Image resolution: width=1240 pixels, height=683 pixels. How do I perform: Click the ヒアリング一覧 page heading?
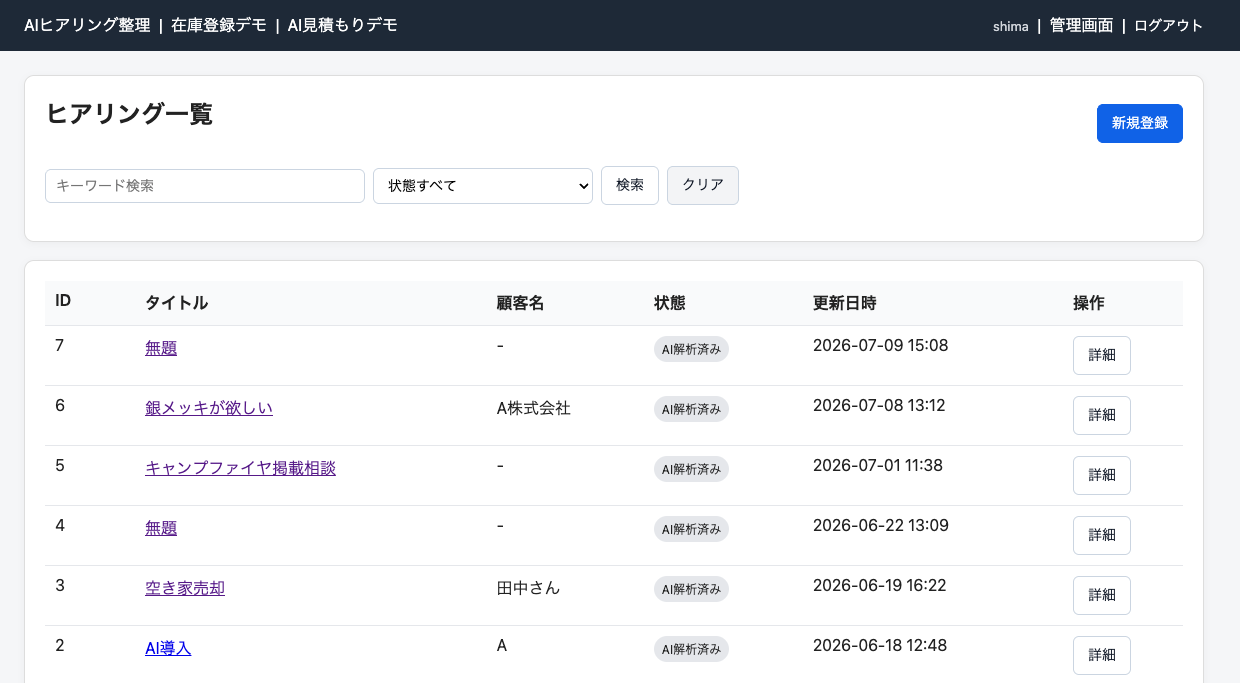coord(130,114)
